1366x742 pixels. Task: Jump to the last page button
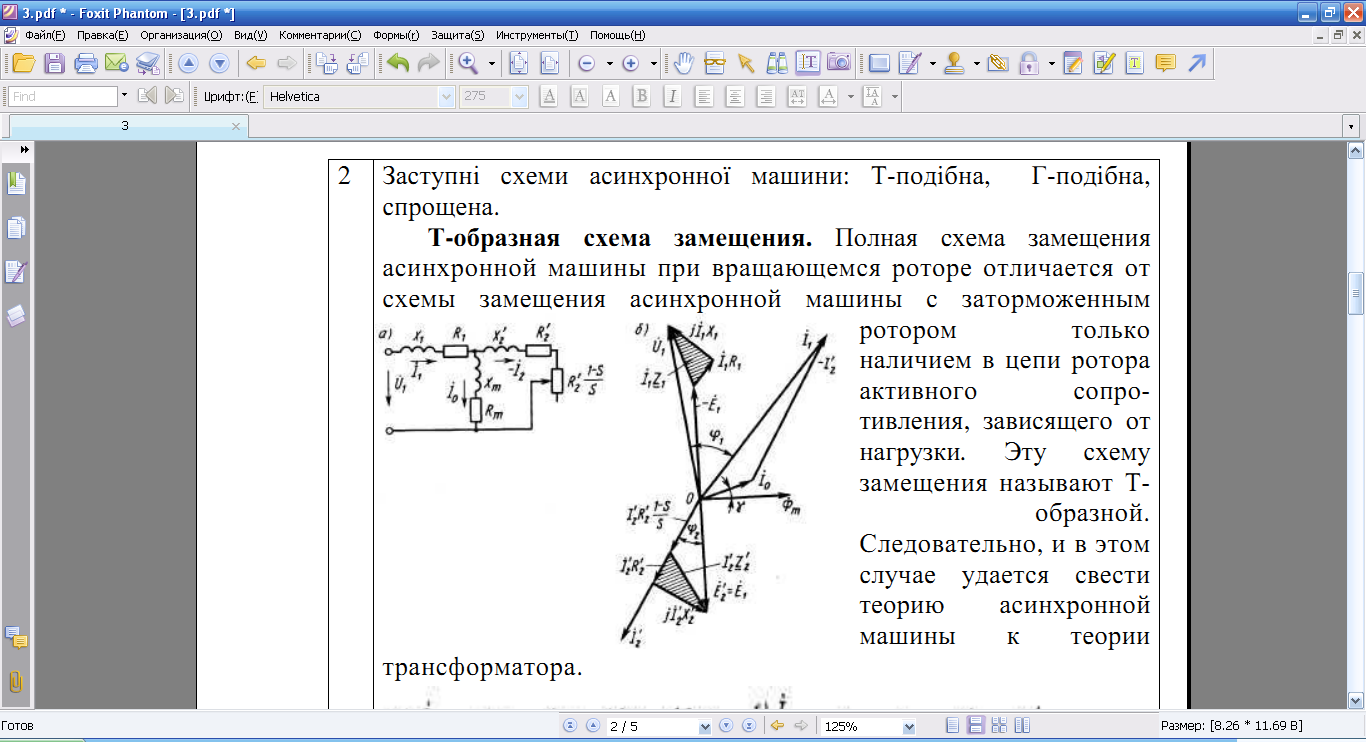coord(748,726)
